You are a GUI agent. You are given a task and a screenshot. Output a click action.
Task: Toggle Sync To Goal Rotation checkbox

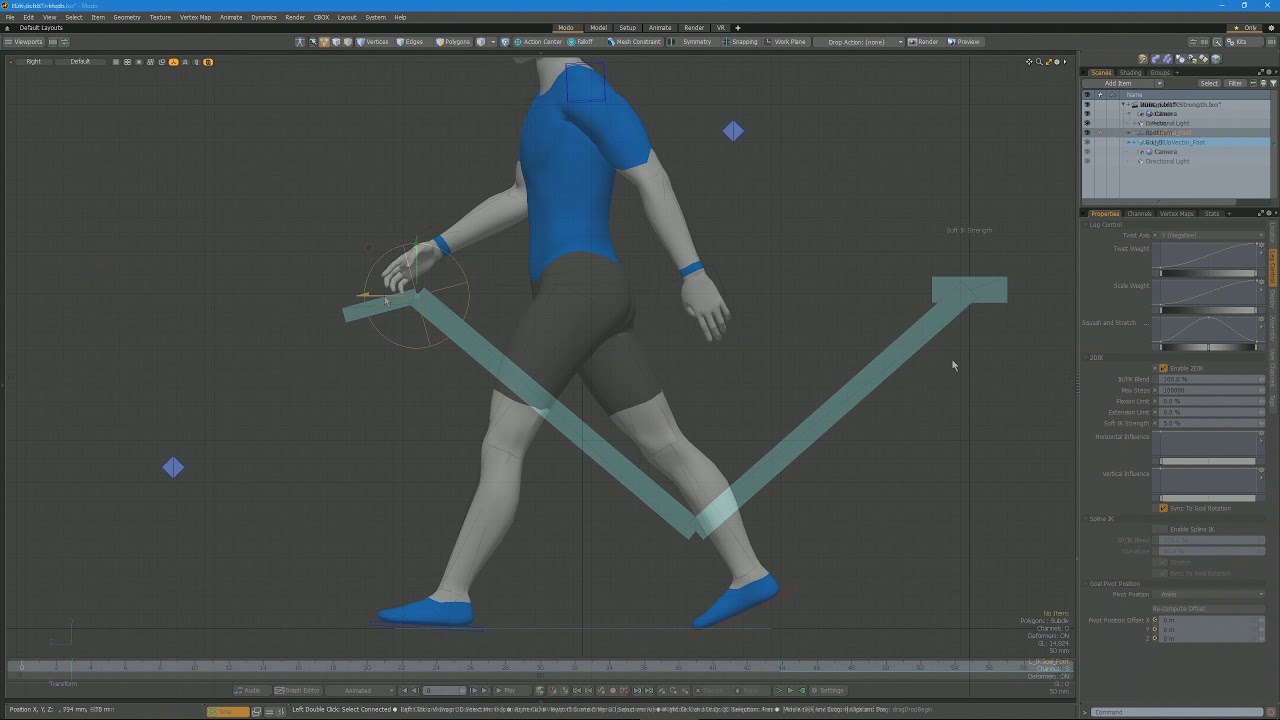[x=1163, y=508]
